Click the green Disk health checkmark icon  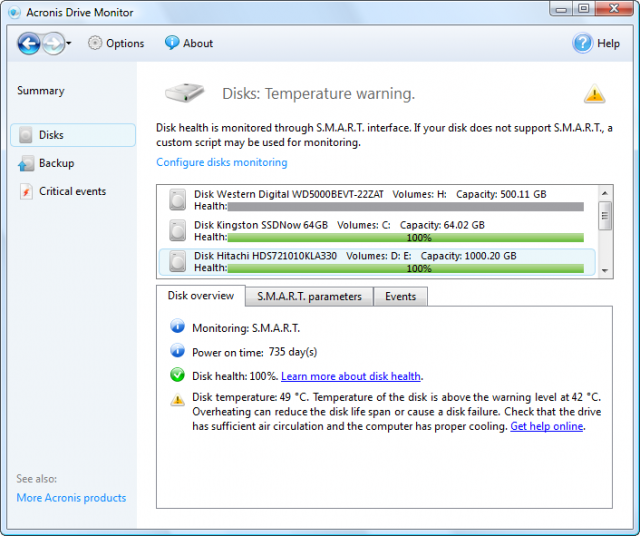178,375
